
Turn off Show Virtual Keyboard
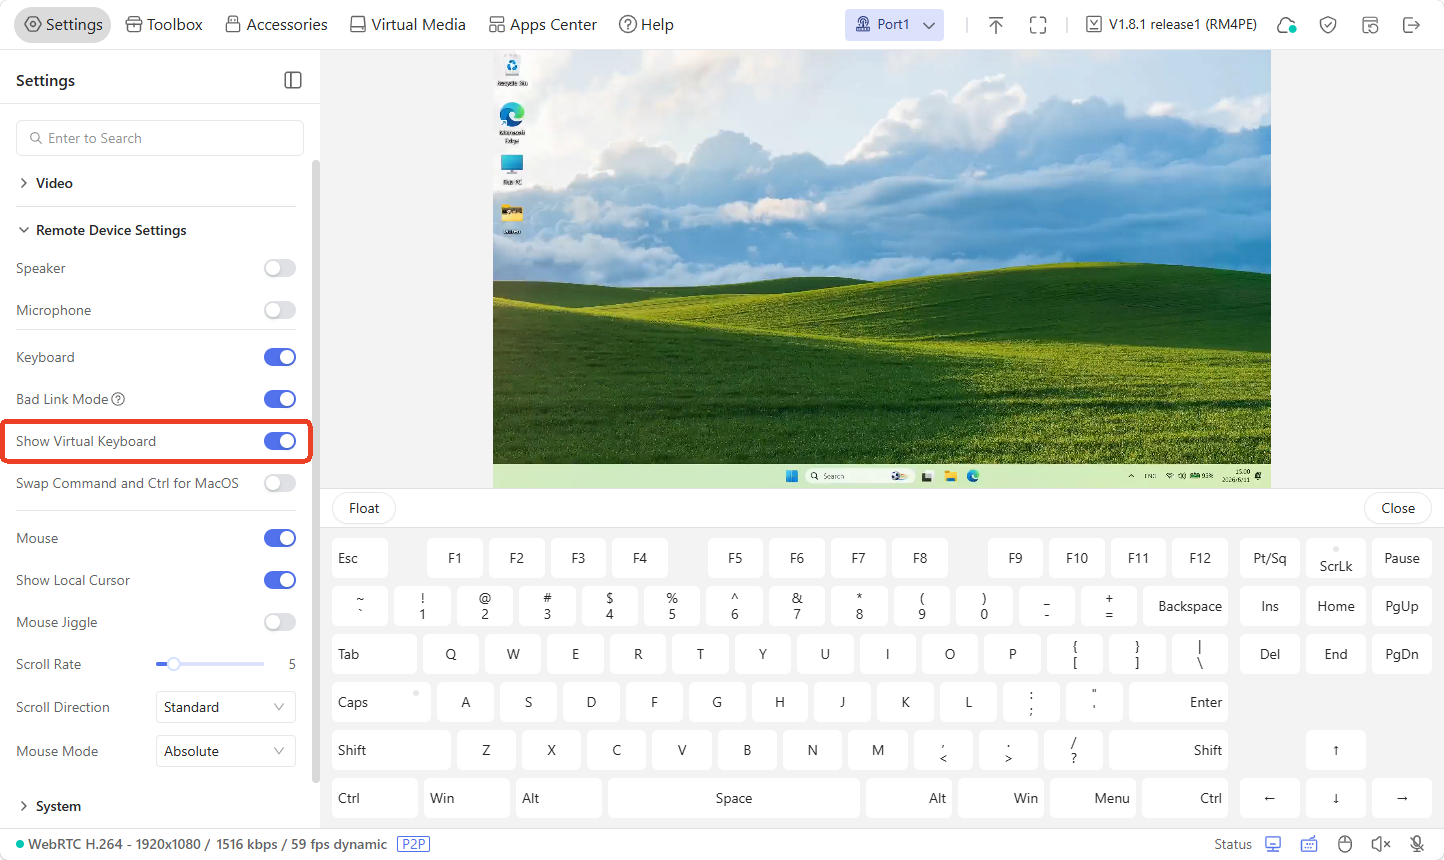pyautogui.click(x=280, y=441)
